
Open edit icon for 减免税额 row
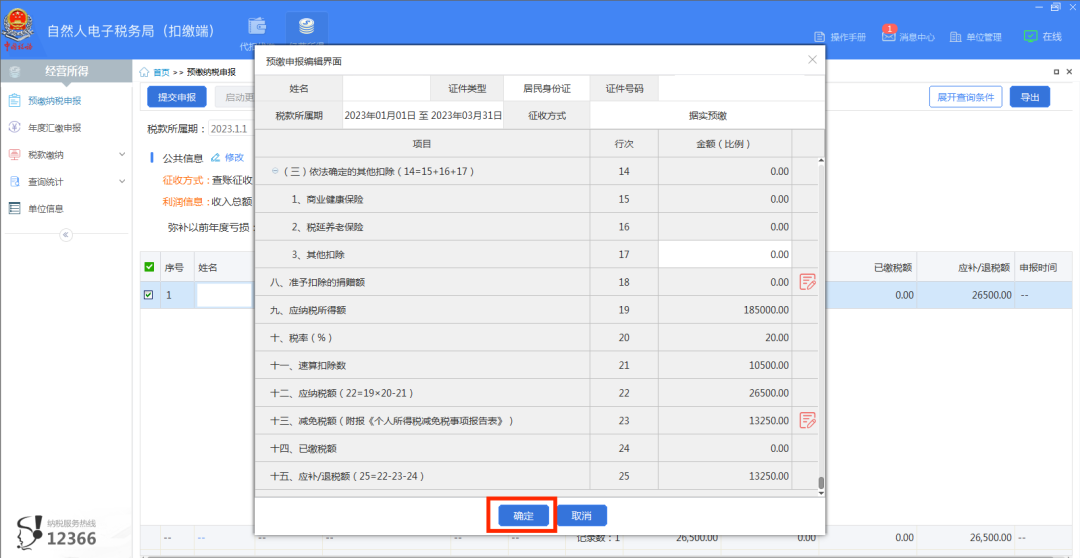click(x=807, y=420)
